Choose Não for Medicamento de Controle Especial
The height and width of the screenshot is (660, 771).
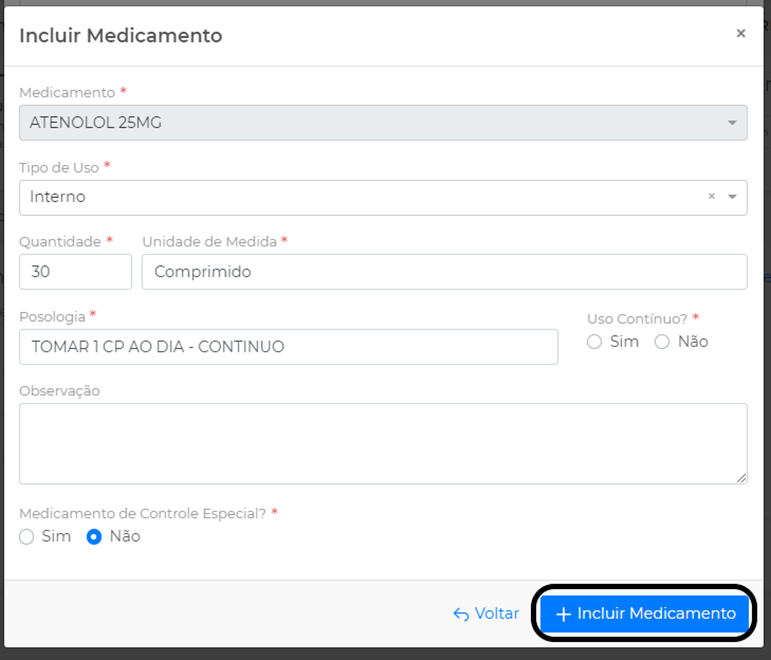(95, 537)
